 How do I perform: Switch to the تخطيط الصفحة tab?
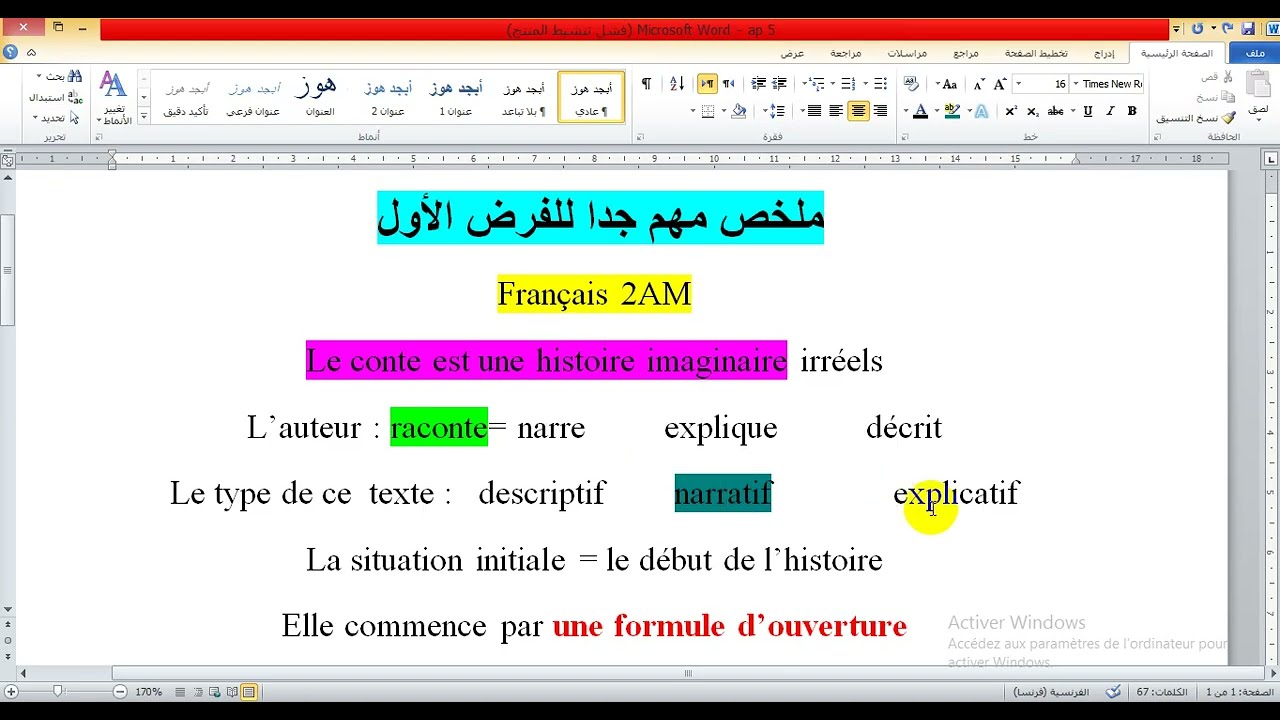[x=1036, y=53]
